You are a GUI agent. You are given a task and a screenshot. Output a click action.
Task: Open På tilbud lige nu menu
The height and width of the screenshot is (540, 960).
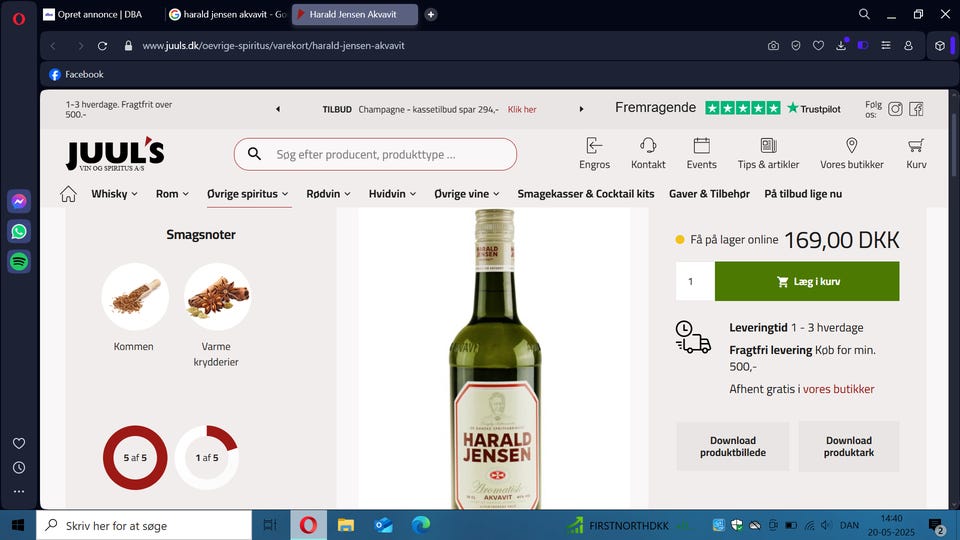pos(803,193)
